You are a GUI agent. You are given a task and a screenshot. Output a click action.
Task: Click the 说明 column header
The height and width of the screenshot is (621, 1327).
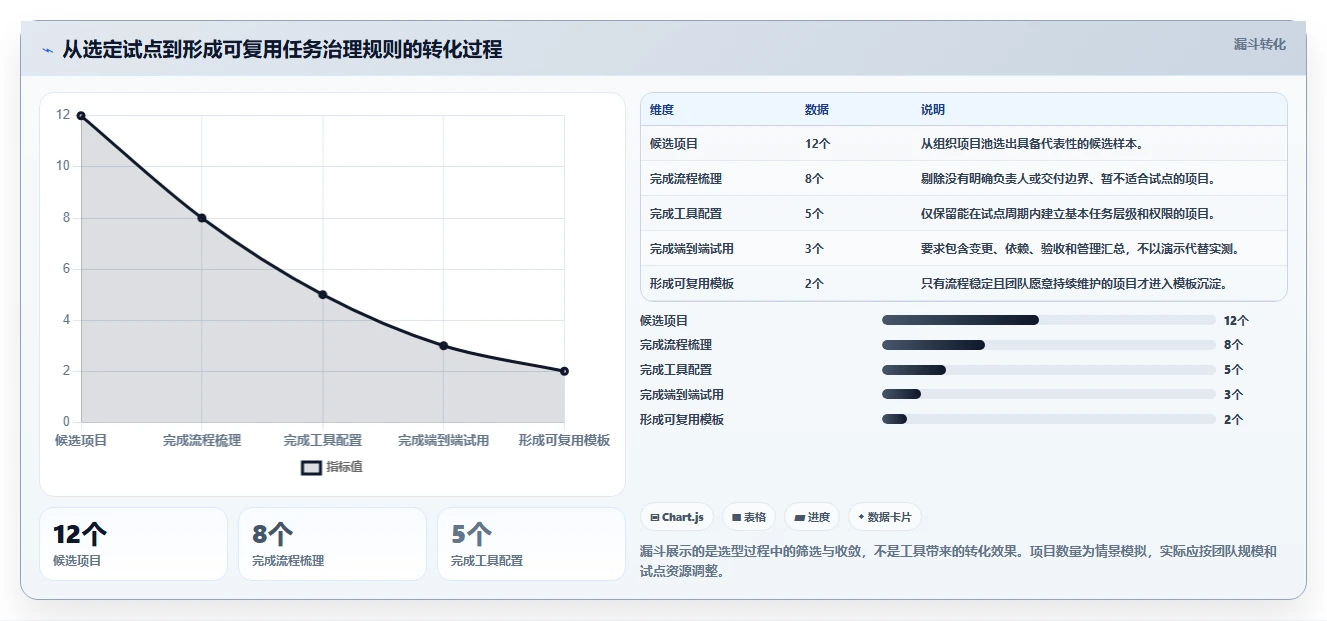(x=933, y=110)
